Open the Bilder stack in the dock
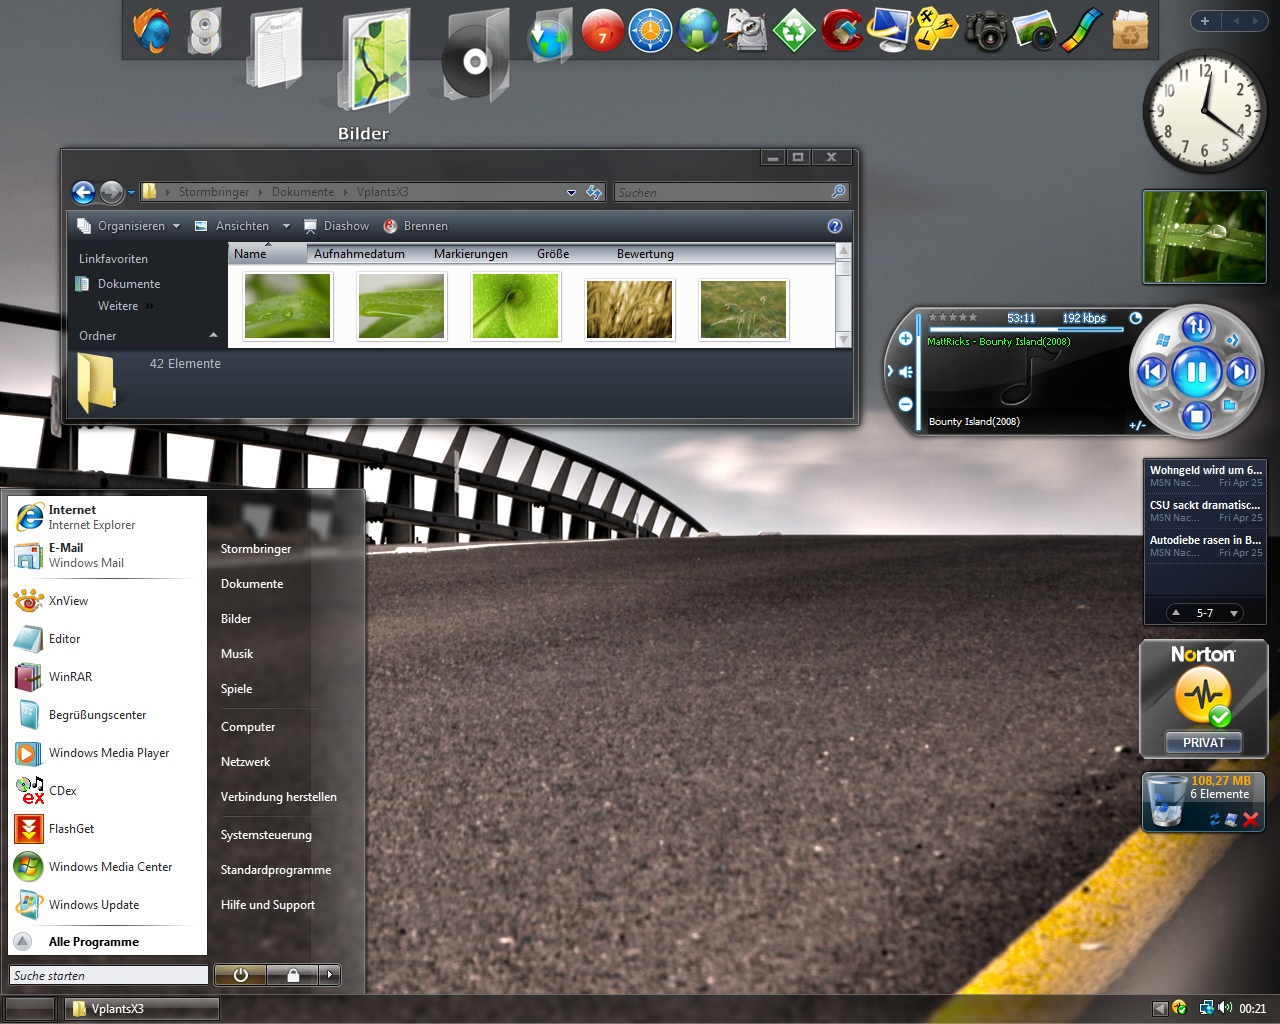Viewport: 1280px width, 1024px height. click(374, 60)
